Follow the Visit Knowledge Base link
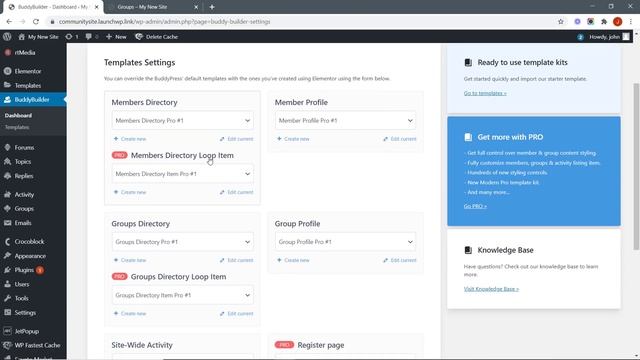Image resolution: width=640 pixels, height=360 pixels. click(x=491, y=289)
